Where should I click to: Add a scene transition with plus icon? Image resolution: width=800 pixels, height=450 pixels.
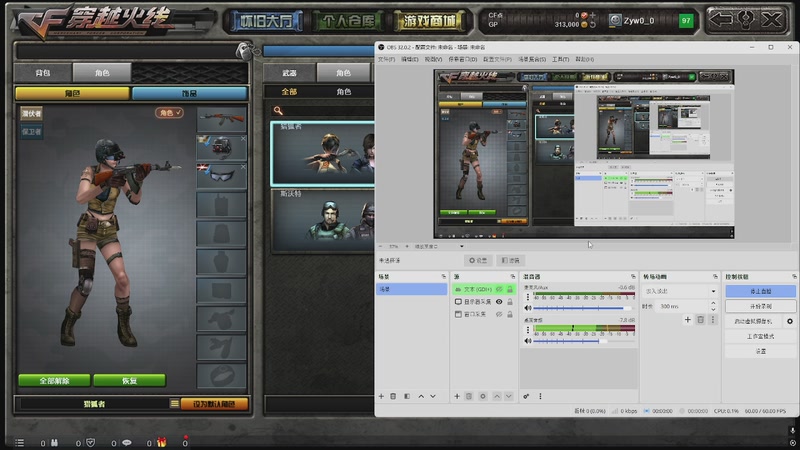688,319
